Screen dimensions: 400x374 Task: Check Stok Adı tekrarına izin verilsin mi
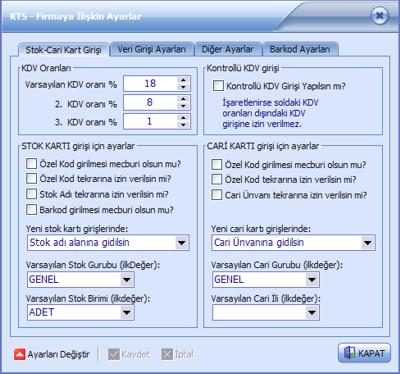(x=31, y=194)
